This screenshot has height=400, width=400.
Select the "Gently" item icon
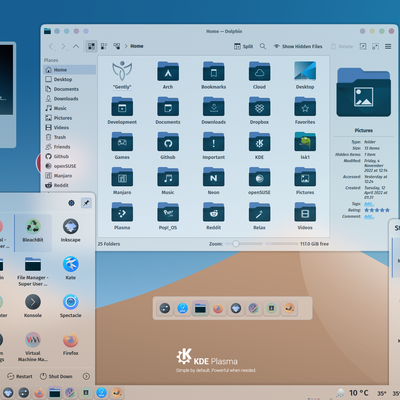(x=122, y=71)
